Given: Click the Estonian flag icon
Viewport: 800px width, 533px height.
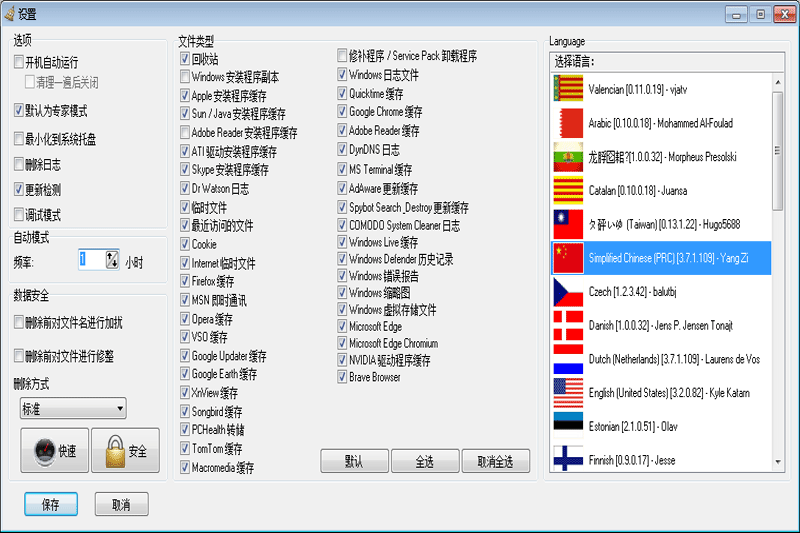Looking at the screenshot, I should point(568,426).
